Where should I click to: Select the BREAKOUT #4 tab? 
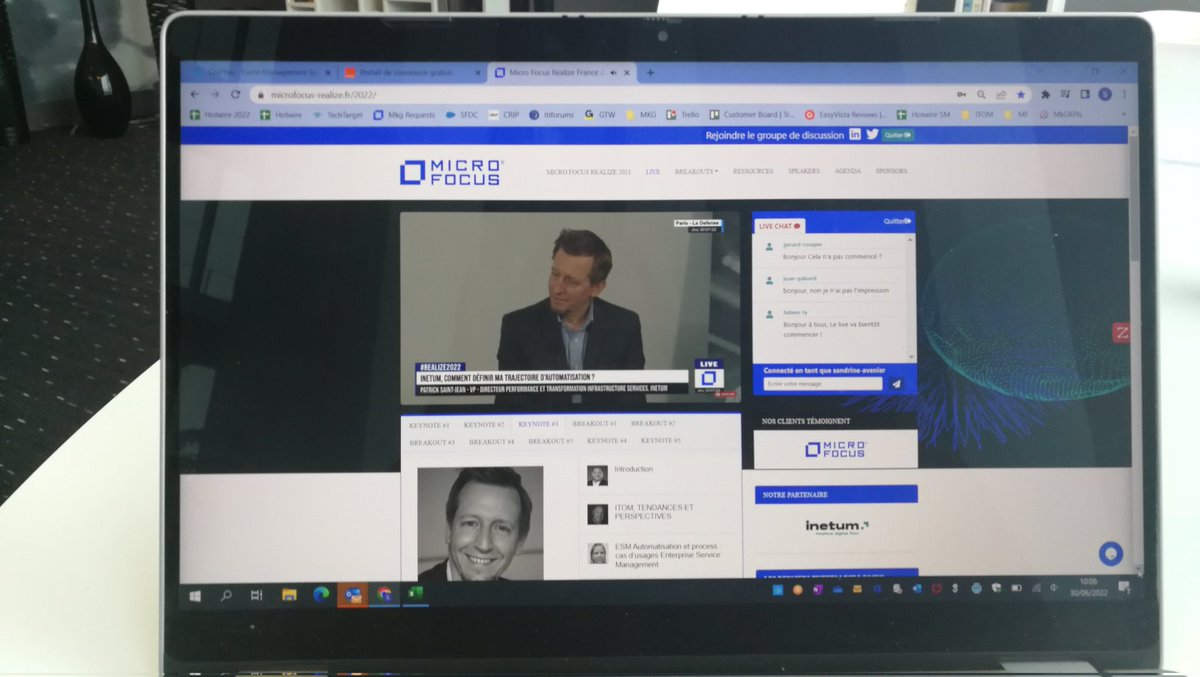491,441
